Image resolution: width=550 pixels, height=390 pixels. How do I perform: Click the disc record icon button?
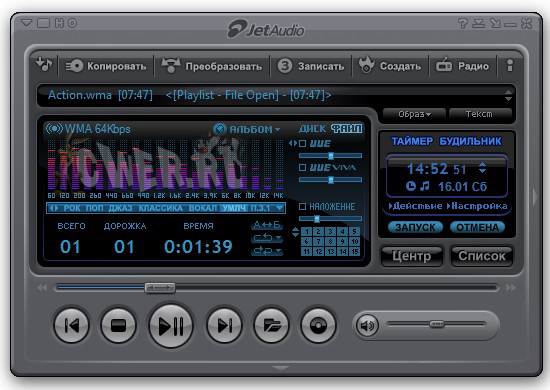[x=318, y=325]
